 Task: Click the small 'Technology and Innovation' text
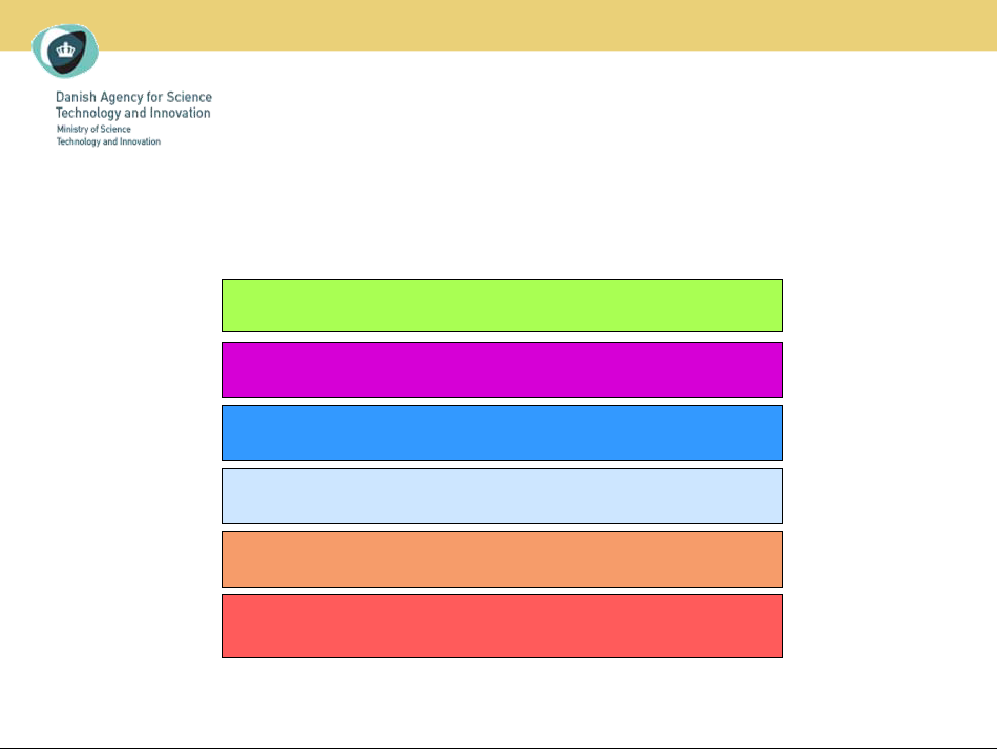pyautogui.click(x=108, y=142)
